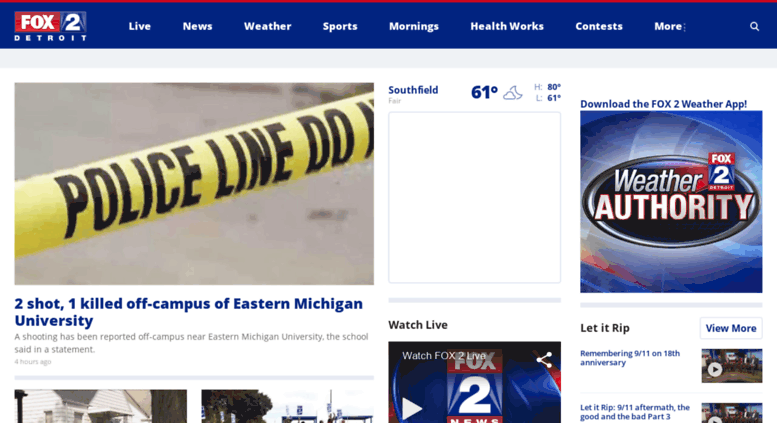Open the search magnifier icon

(754, 26)
